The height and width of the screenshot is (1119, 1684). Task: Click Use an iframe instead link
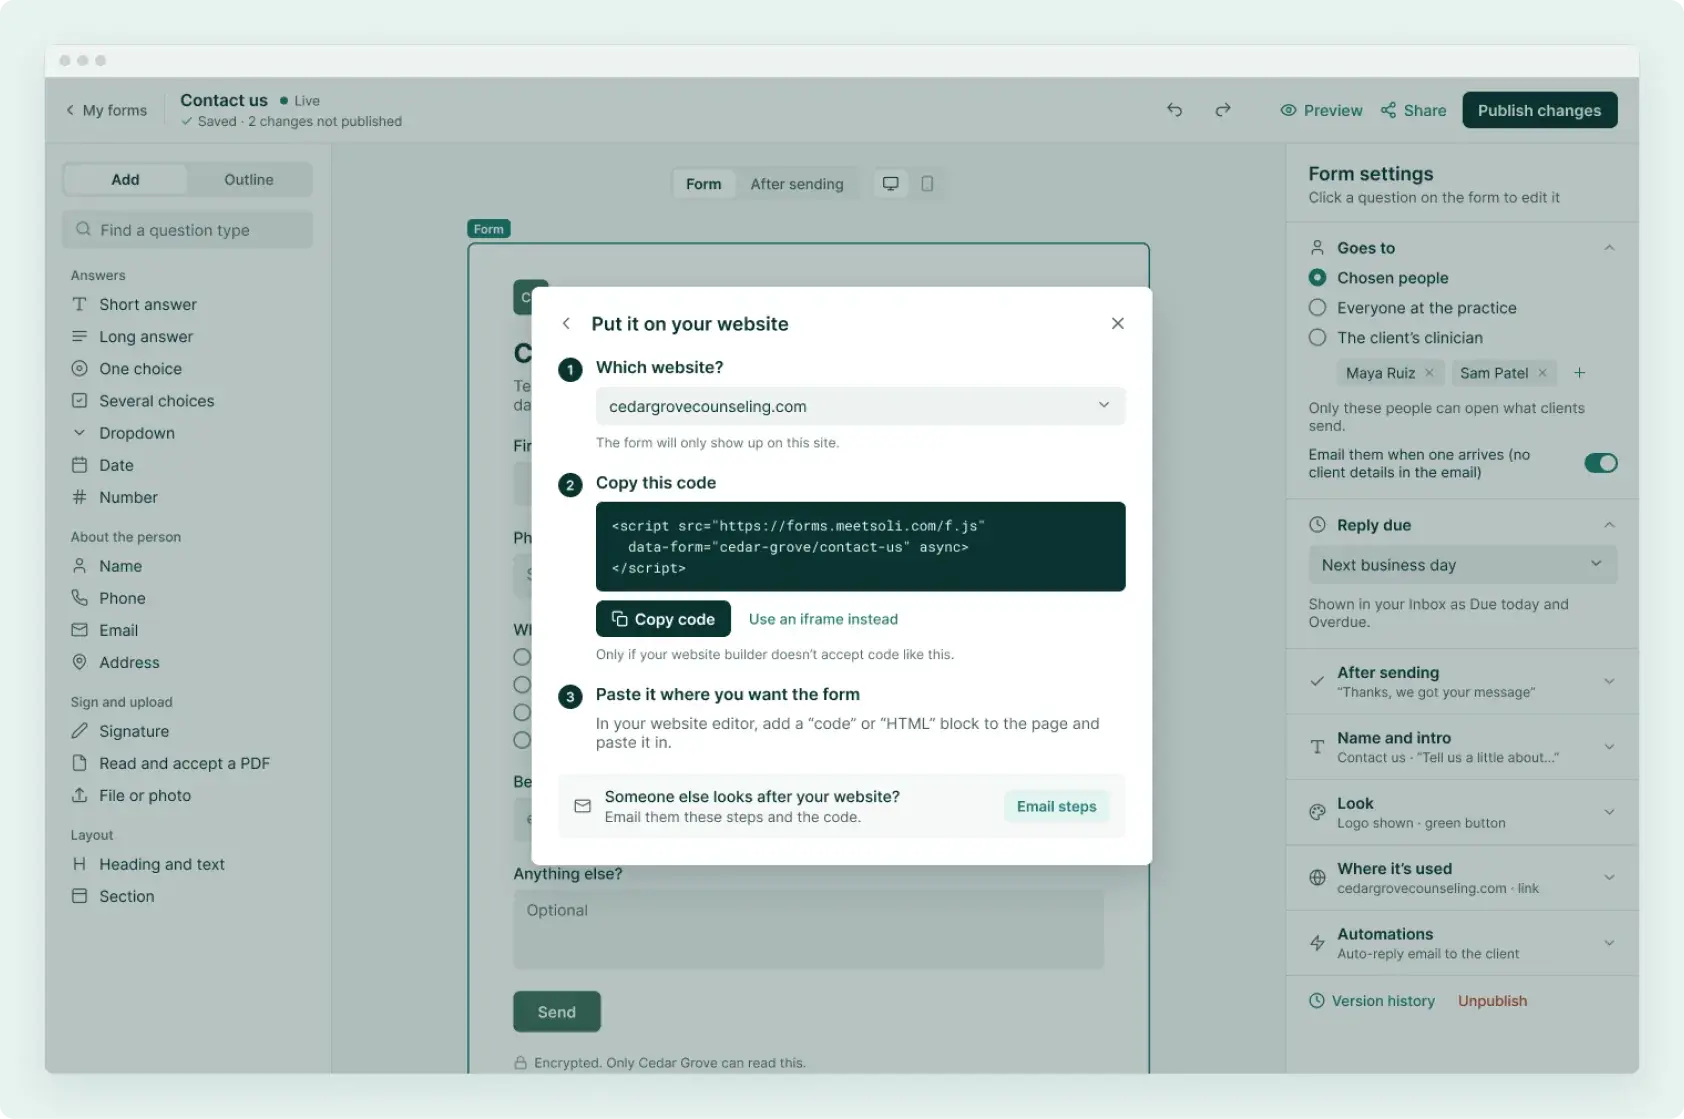(x=823, y=619)
